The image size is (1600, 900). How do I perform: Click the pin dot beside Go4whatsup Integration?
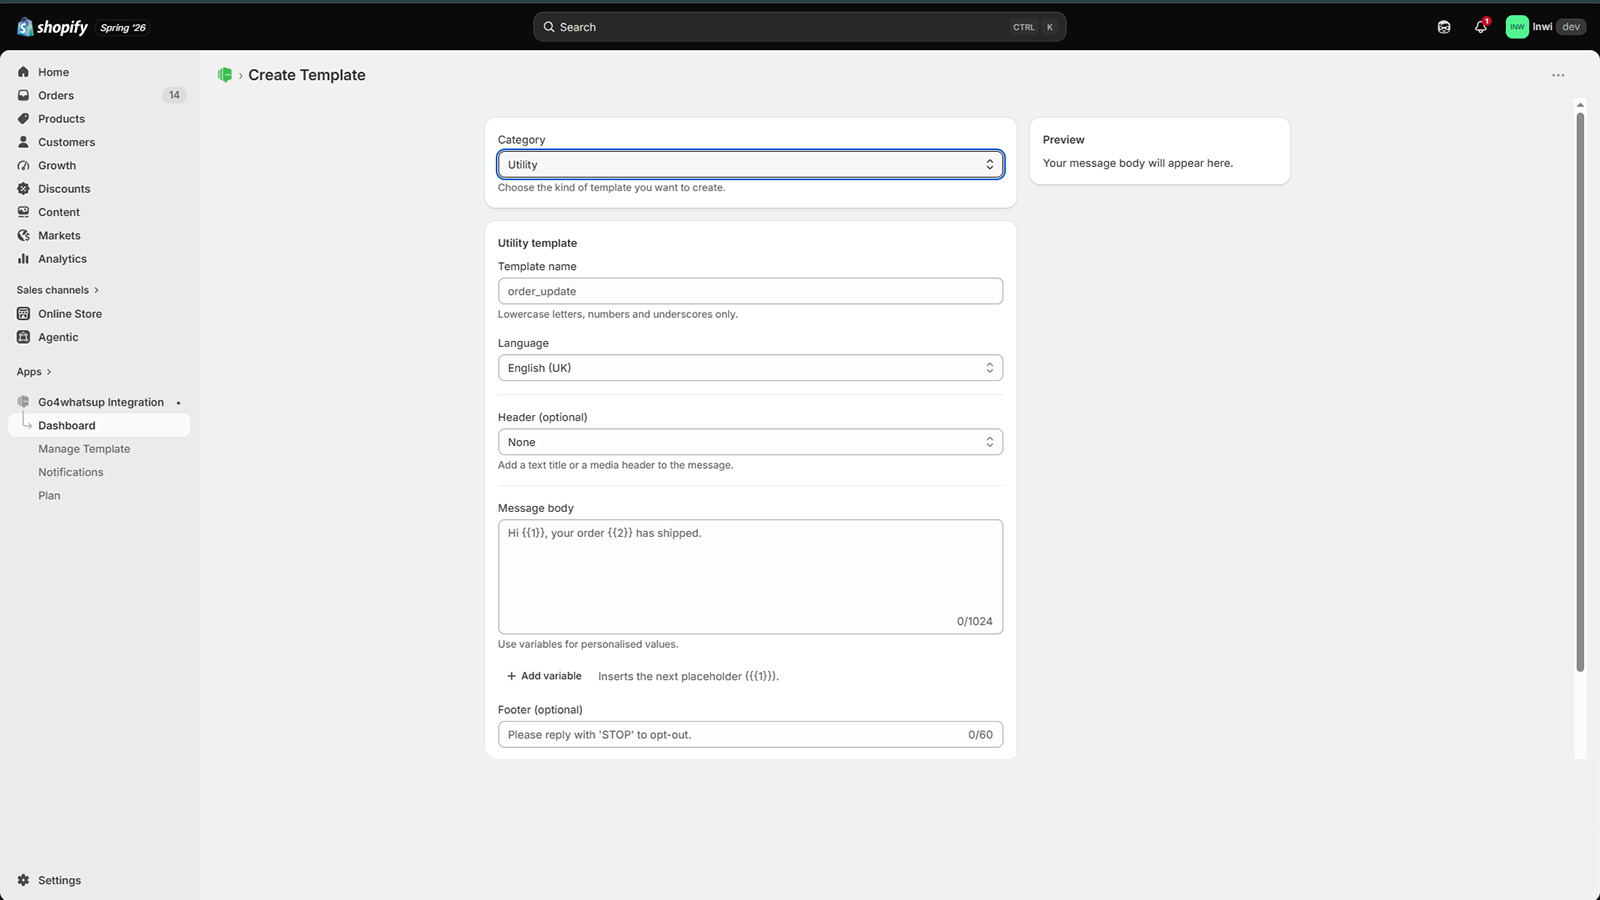pyautogui.click(x=179, y=403)
